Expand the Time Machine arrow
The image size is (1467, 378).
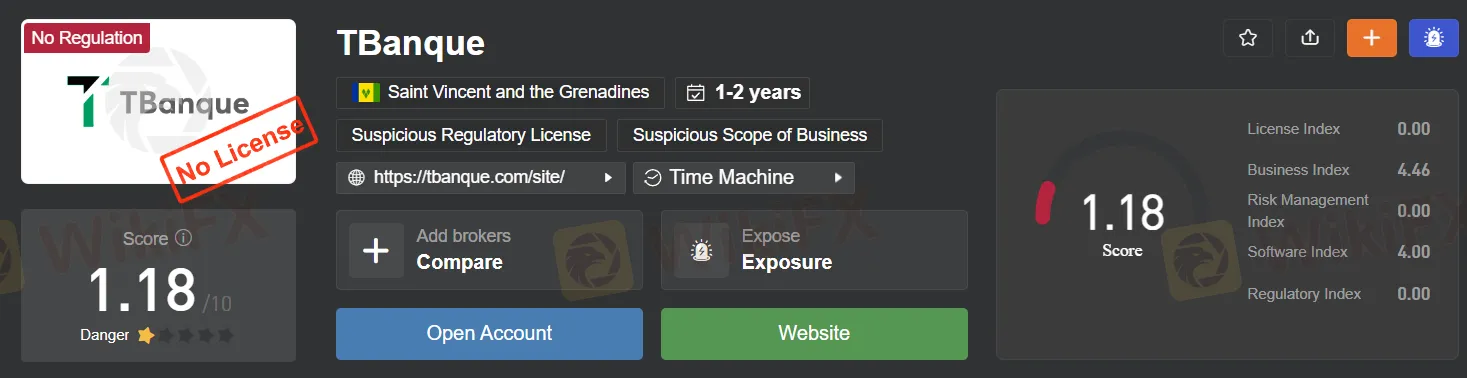coord(838,178)
